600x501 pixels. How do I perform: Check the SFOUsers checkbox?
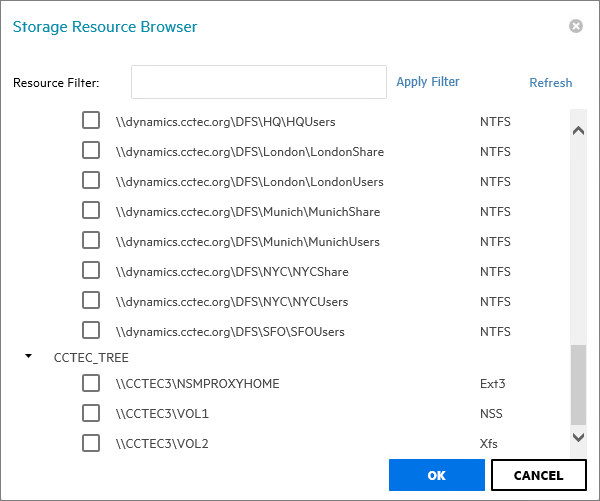point(91,331)
